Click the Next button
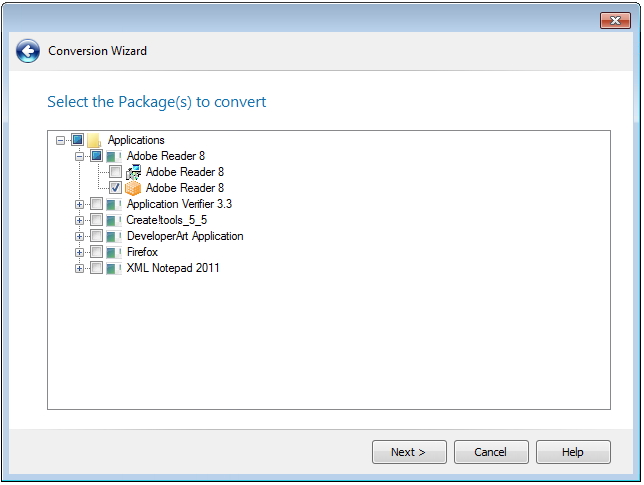Viewport: 644px width, 485px height. click(x=409, y=452)
